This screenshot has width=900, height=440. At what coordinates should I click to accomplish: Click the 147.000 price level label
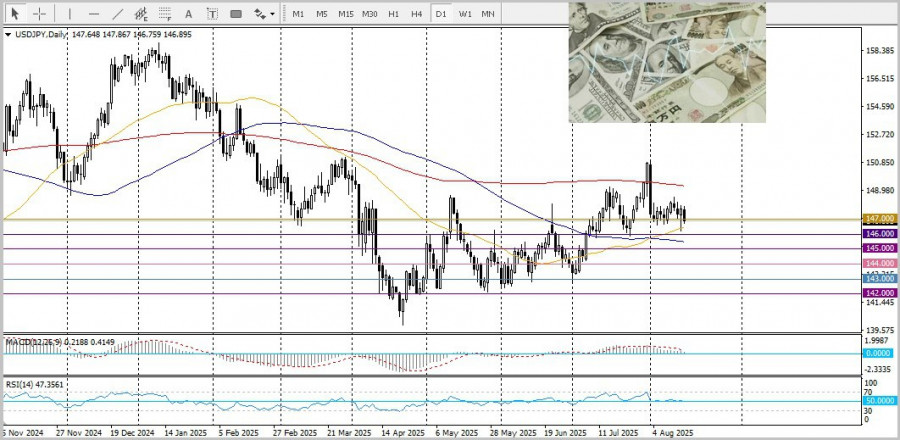coord(880,219)
